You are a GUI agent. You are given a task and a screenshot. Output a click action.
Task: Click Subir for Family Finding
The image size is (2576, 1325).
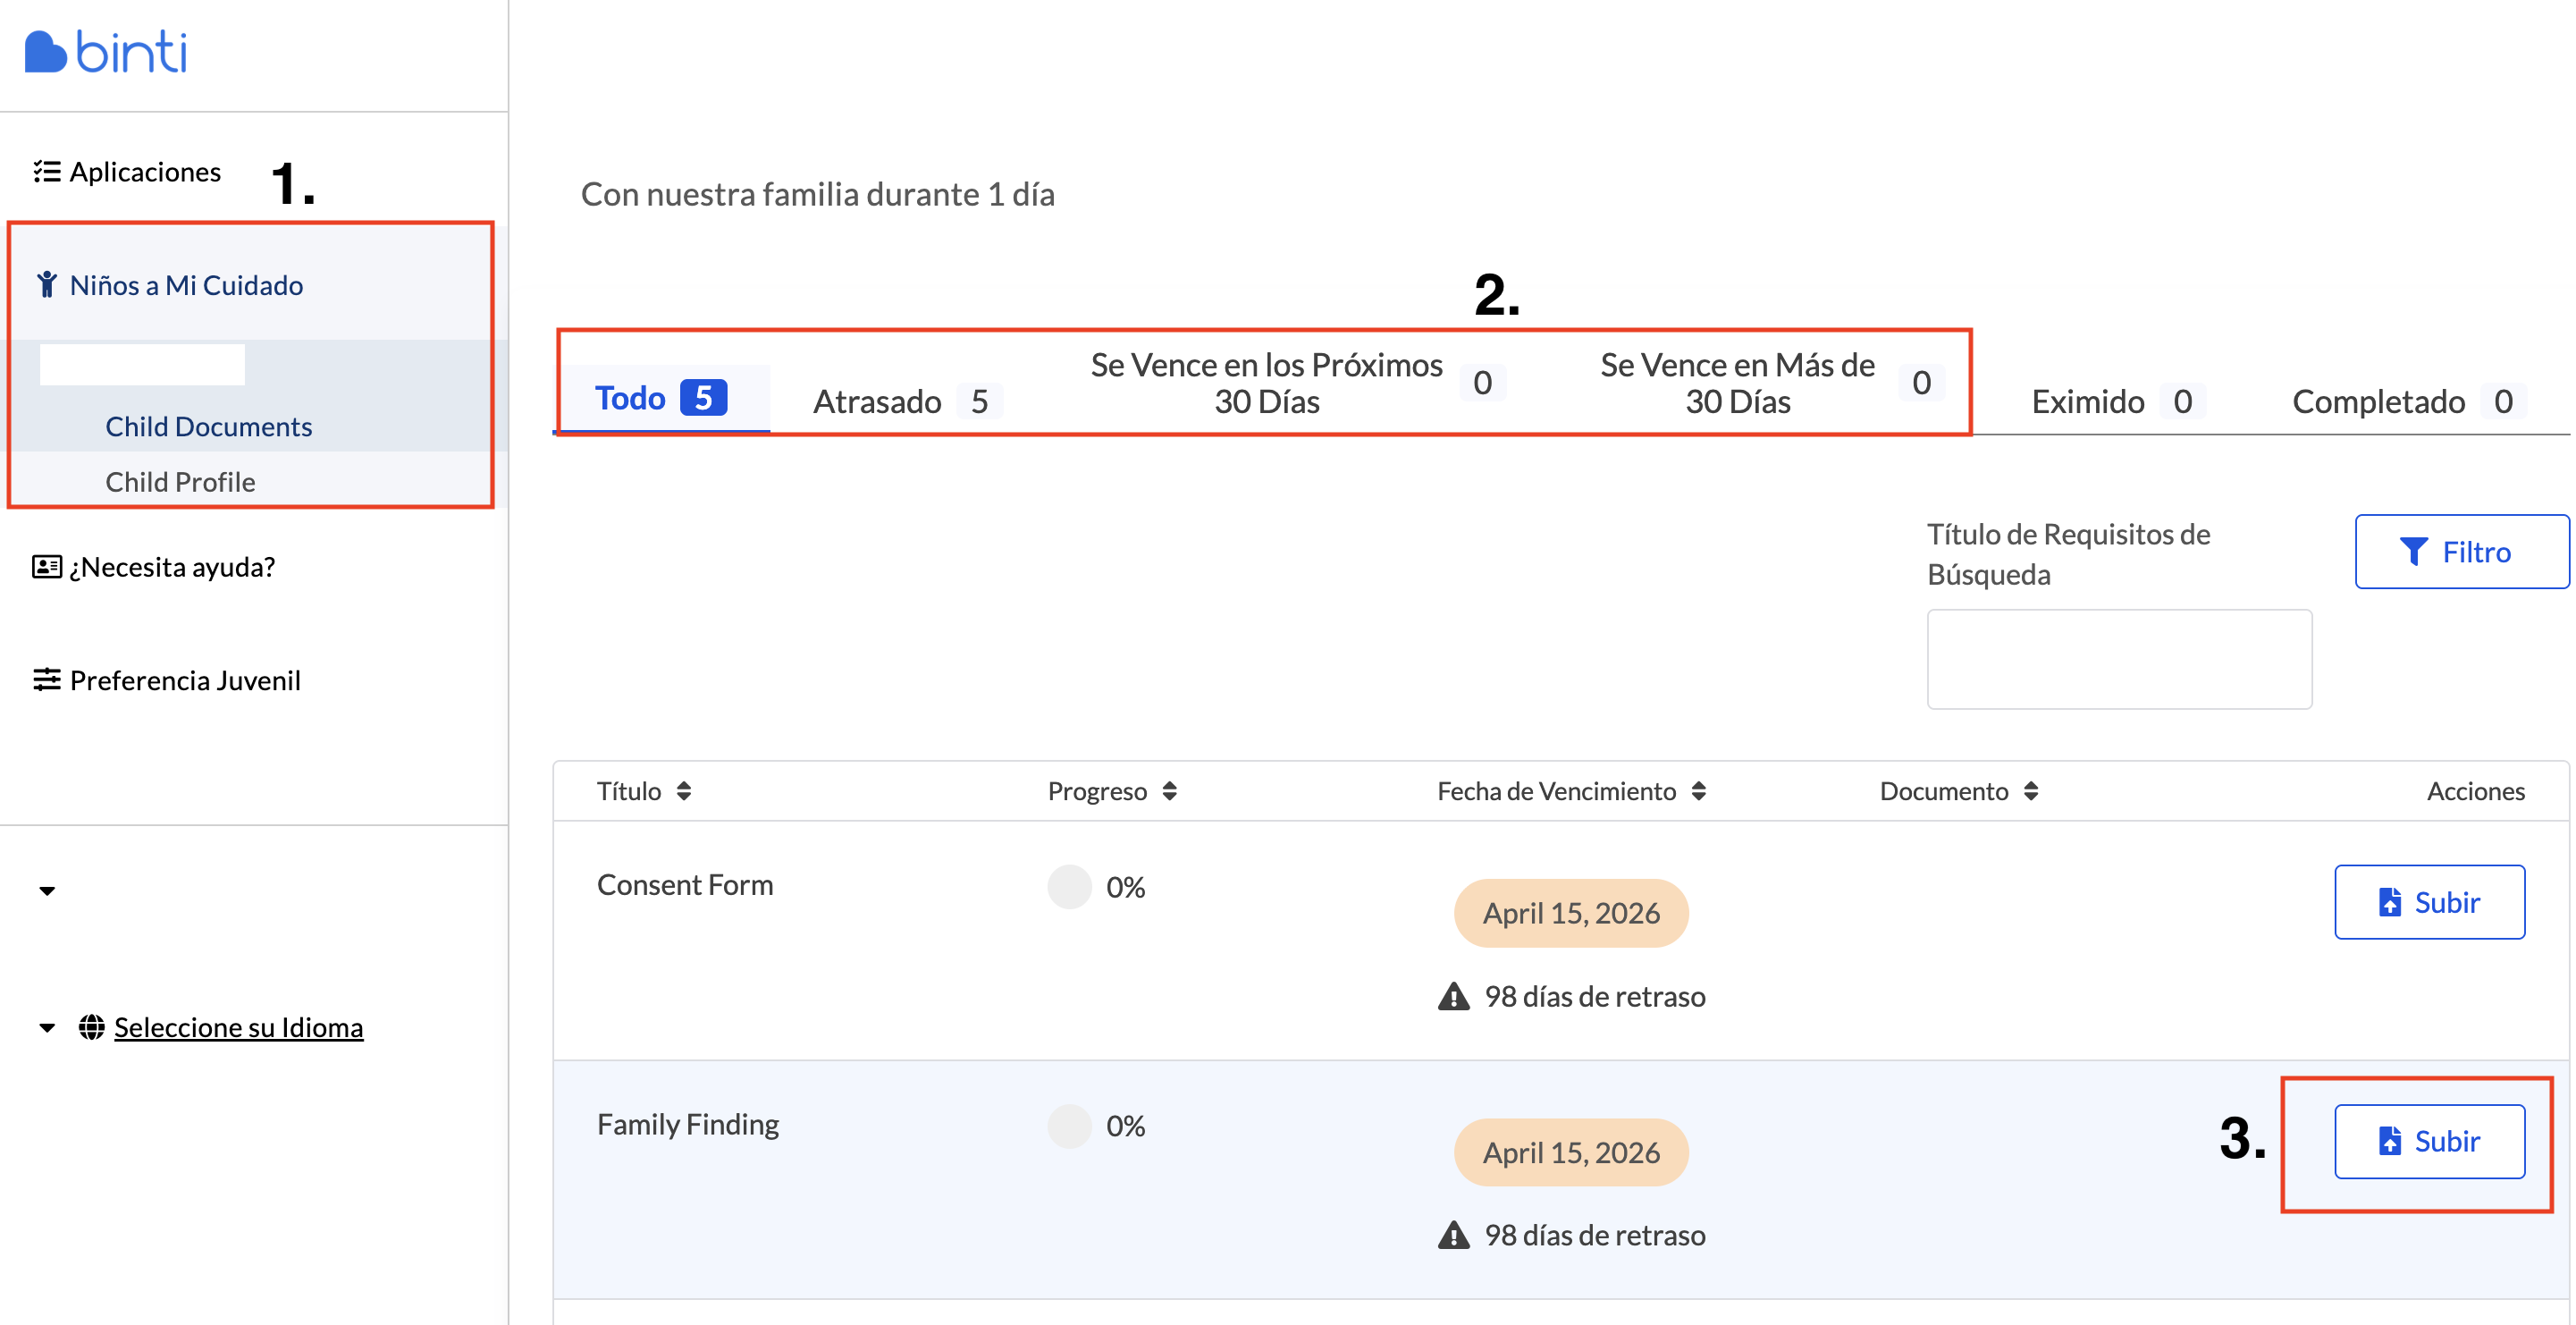click(2429, 1141)
